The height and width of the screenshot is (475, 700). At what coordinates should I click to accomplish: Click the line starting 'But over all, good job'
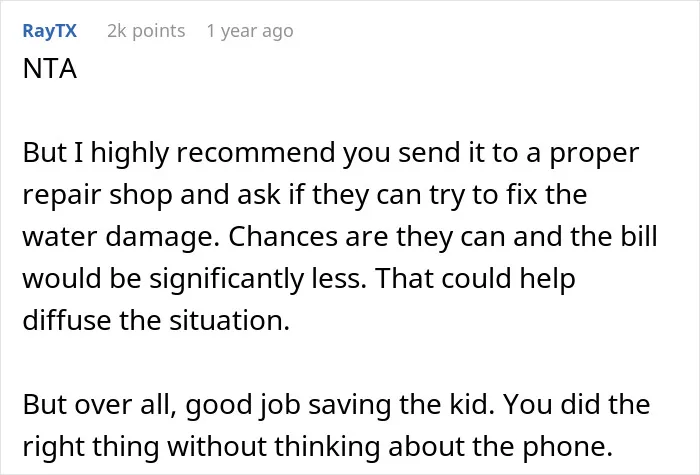336,405
